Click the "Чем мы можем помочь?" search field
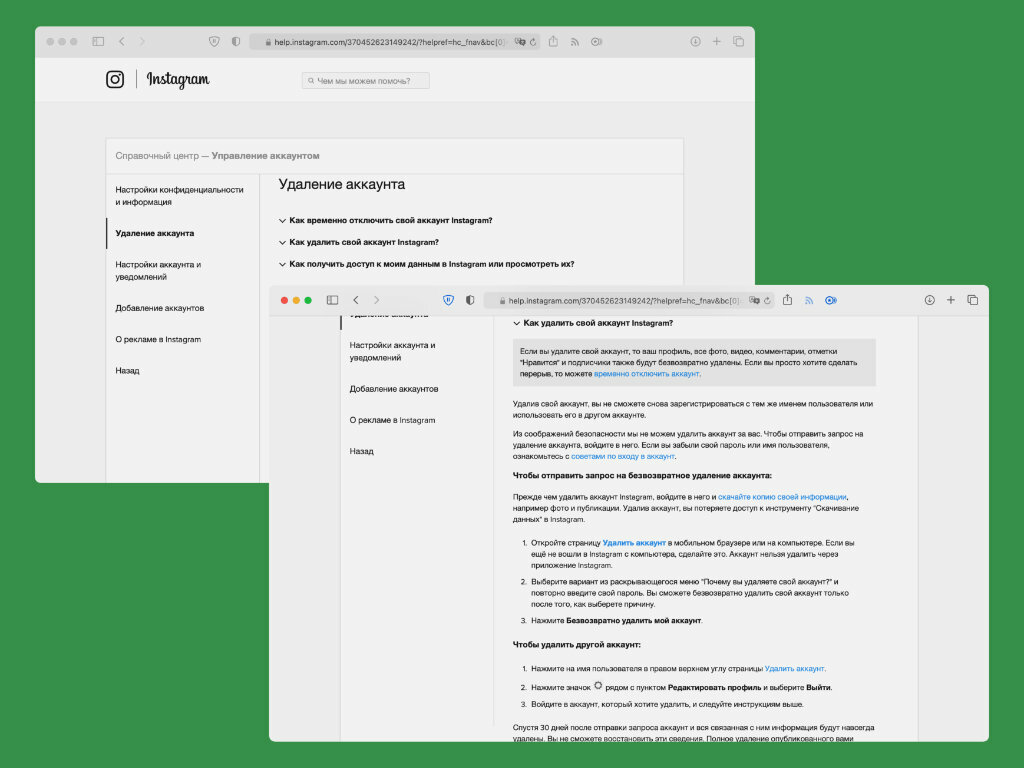This screenshot has width=1024, height=768. [x=366, y=81]
